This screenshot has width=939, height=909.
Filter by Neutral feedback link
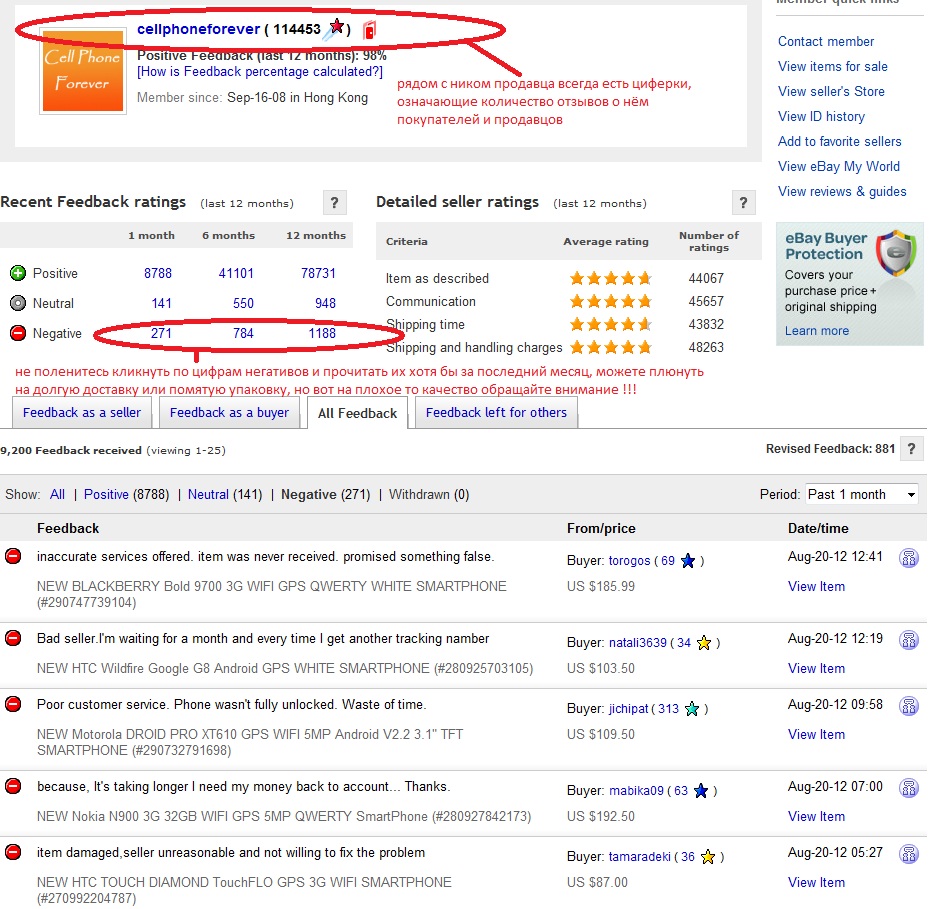[208, 495]
